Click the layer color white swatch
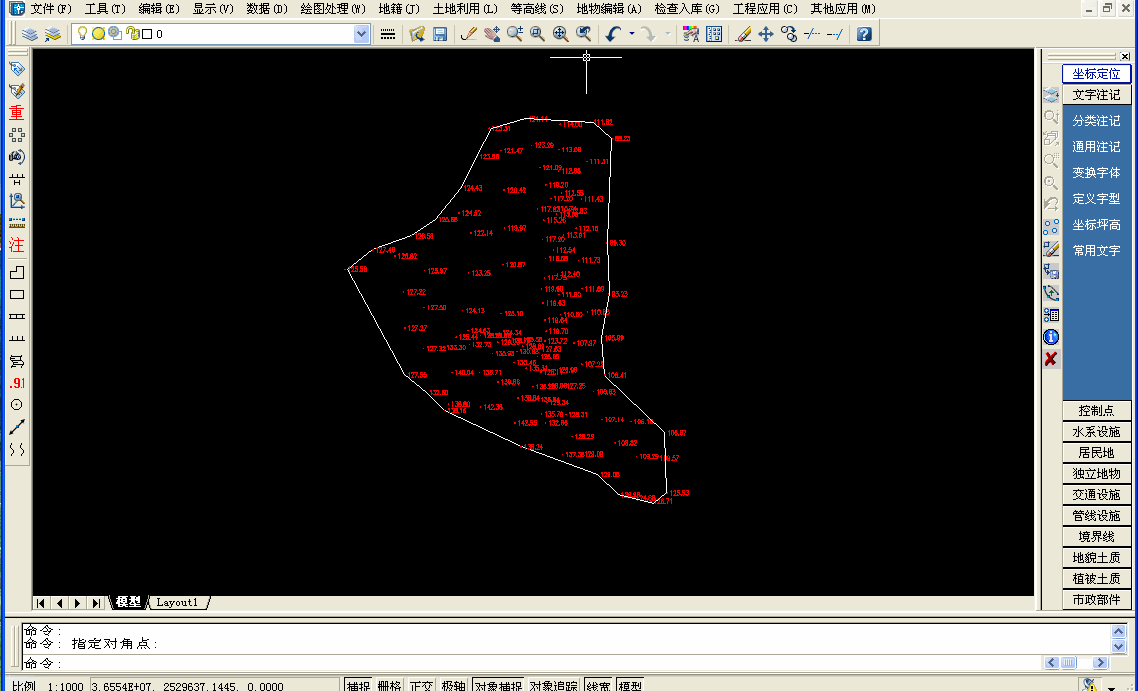The height and width of the screenshot is (691, 1138). coord(147,34)
